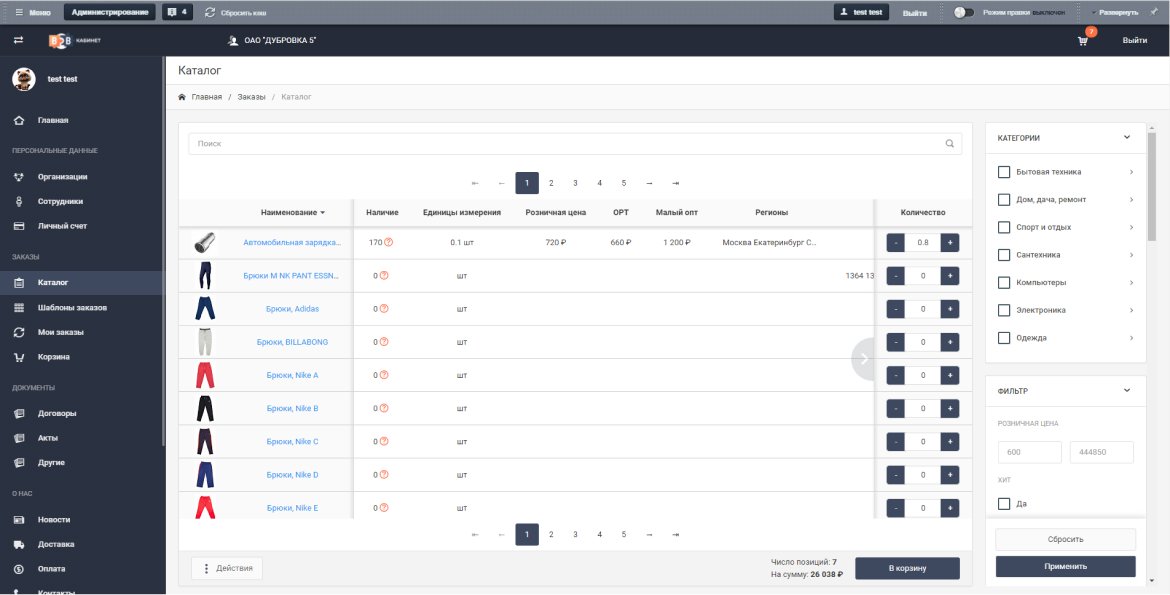Check the Спорт и отдых category
The height and width of the screenshot is (595, 1170).
1004,227
